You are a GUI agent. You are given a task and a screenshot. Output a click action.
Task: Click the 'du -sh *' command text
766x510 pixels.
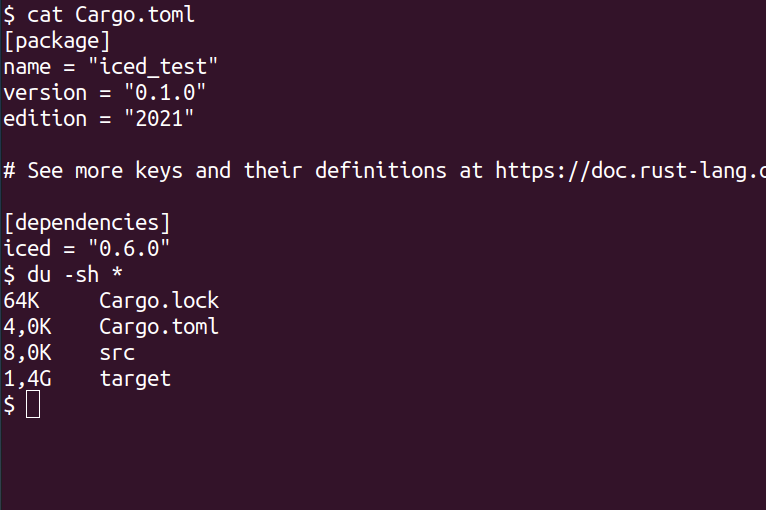coord(75,275)
